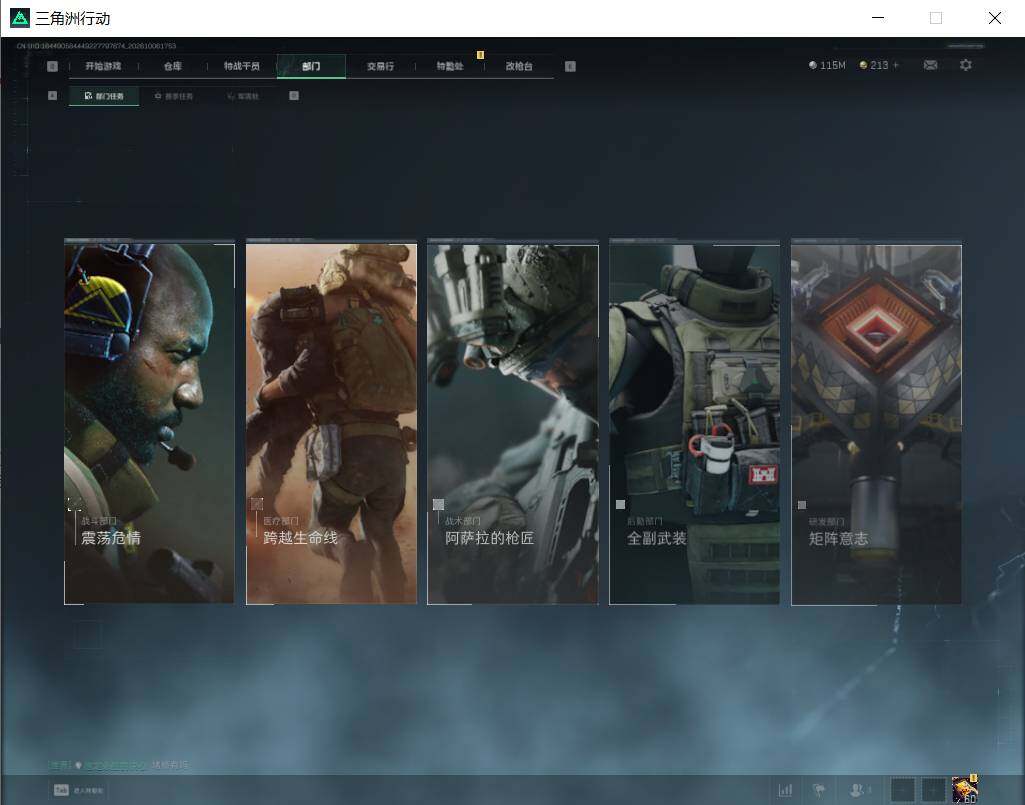Open the 改枪台 tab
1025x805 pixels.
tap(519, 66)
